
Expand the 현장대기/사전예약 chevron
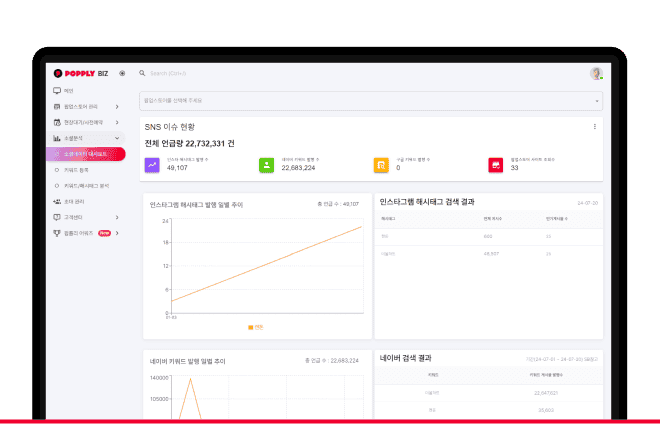117,122
